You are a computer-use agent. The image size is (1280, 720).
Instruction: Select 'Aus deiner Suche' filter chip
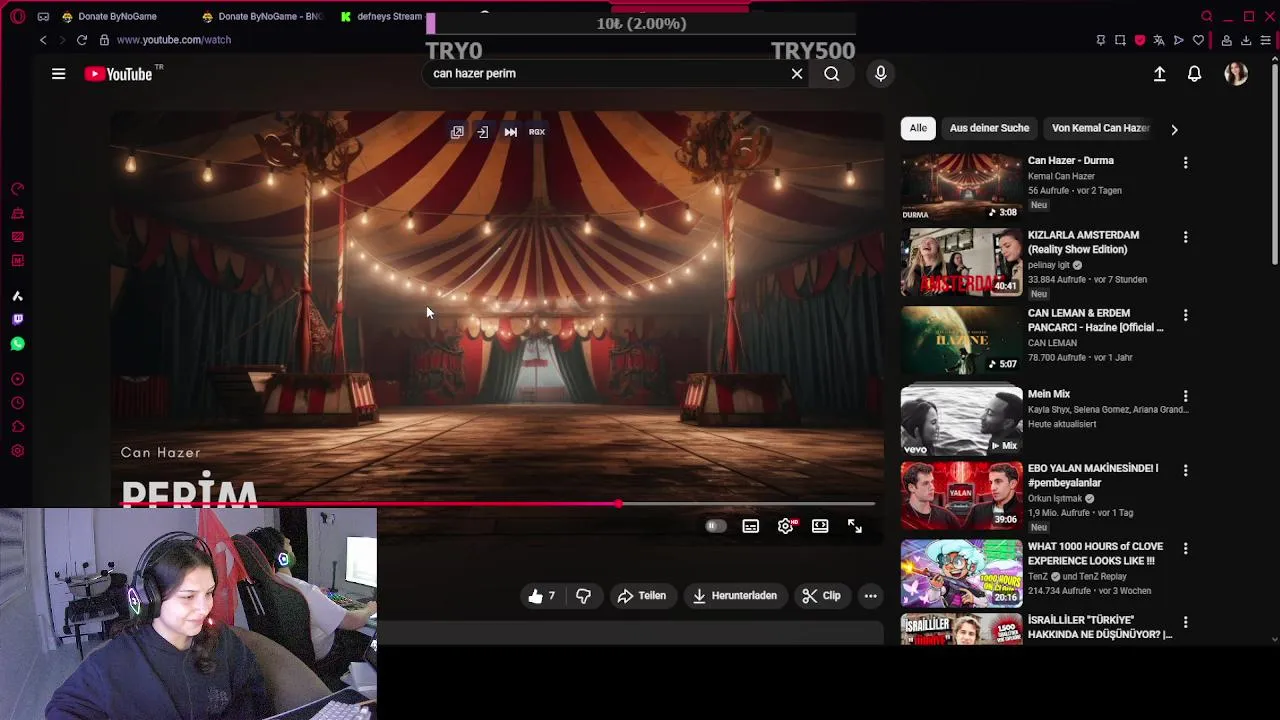coord(989,128)
